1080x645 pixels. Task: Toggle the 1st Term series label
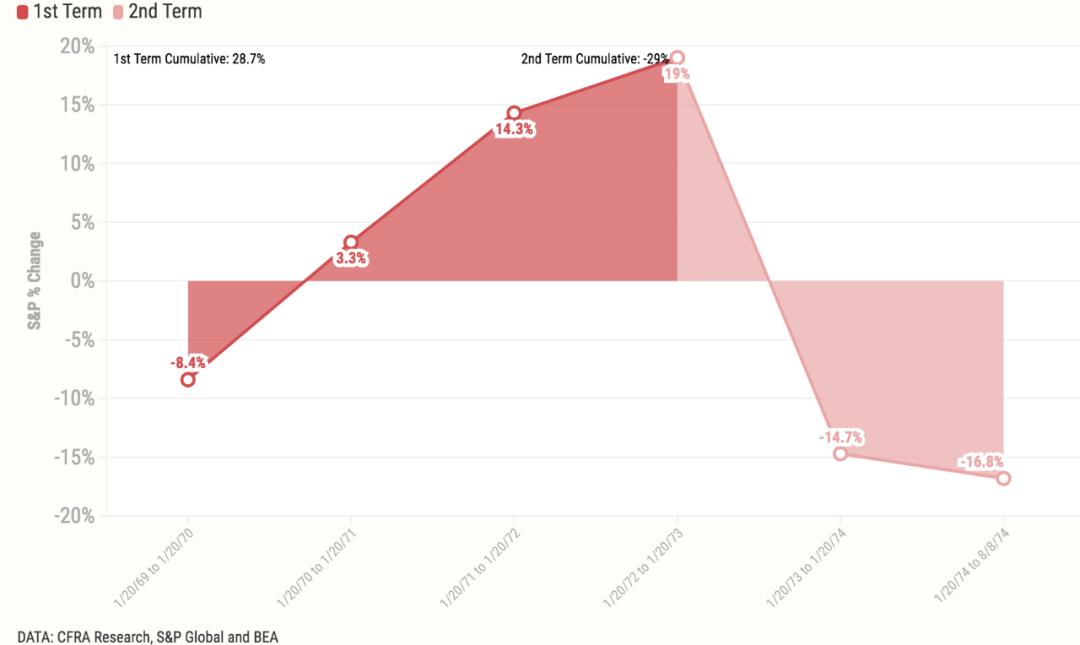(68, 12)
